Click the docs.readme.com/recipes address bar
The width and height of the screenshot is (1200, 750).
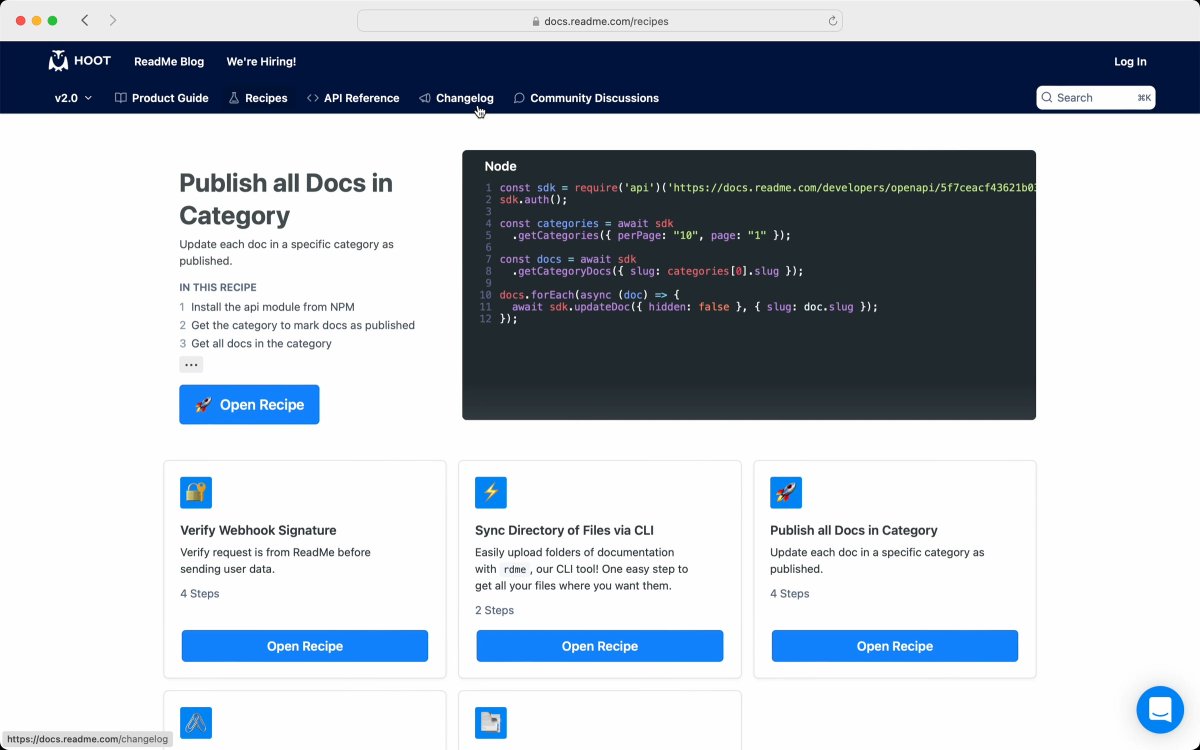click(600, 21)
